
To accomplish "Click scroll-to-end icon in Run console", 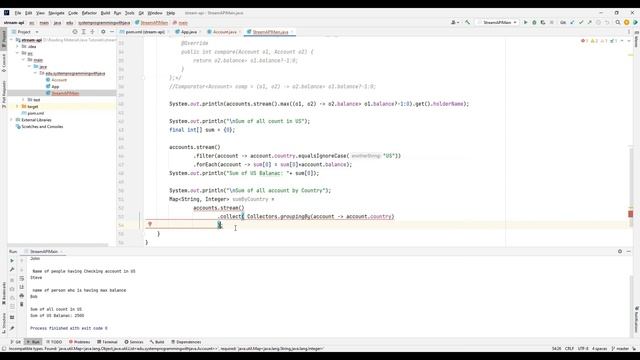I will point(22,287).
